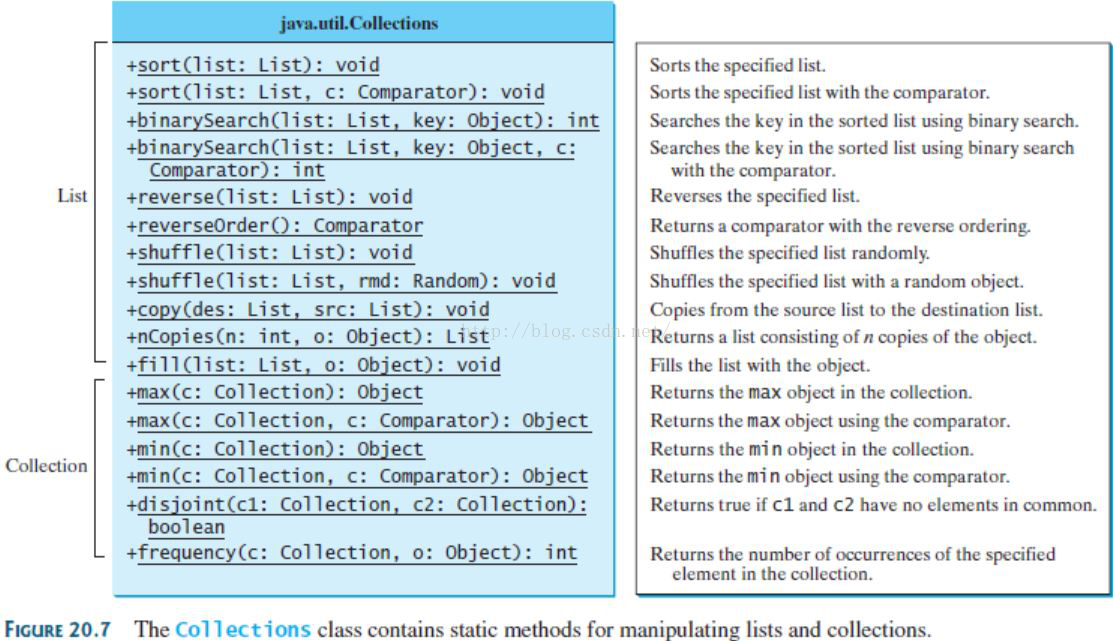
Task: Click the 'List' group label
Action: [x=72, y=196]
